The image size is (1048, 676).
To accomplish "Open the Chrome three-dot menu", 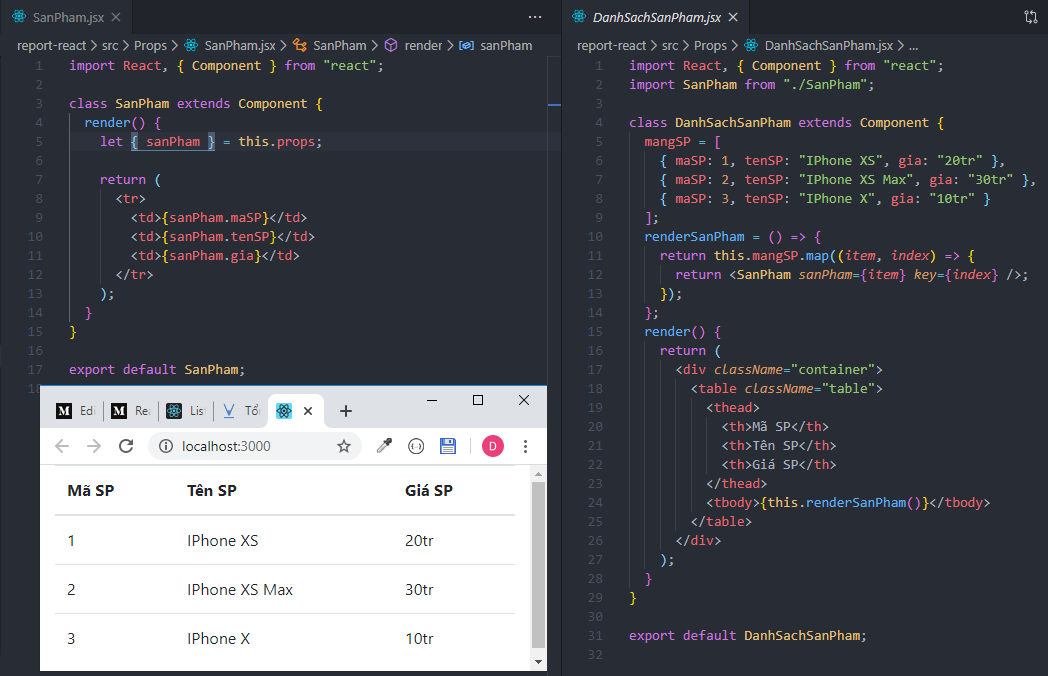I will pos(526,446).
